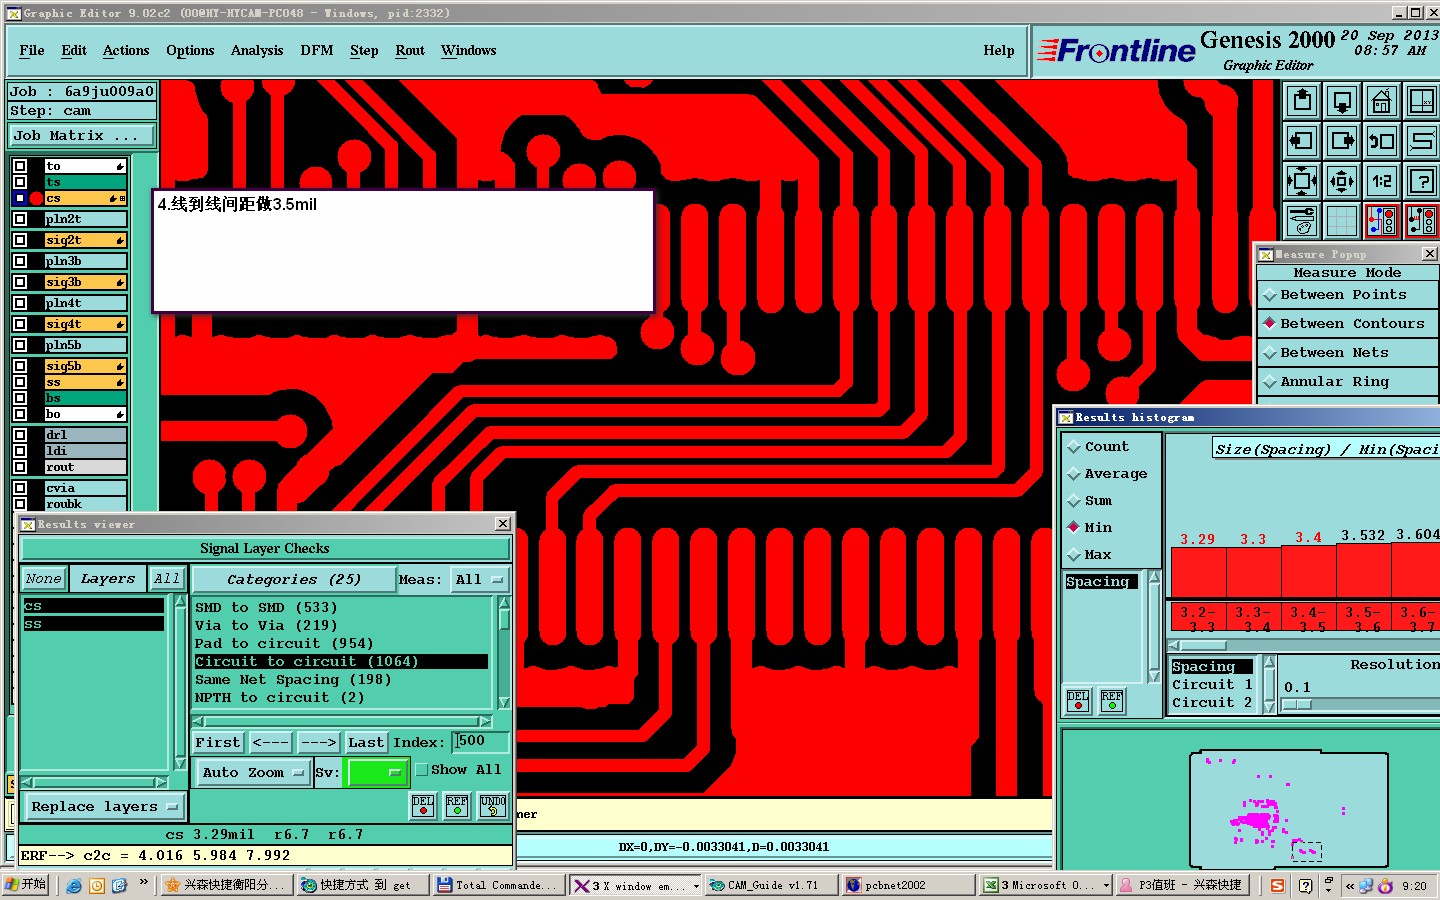
Task: Toggle the 'ts' layer checkbox
Action: (20, 182)
